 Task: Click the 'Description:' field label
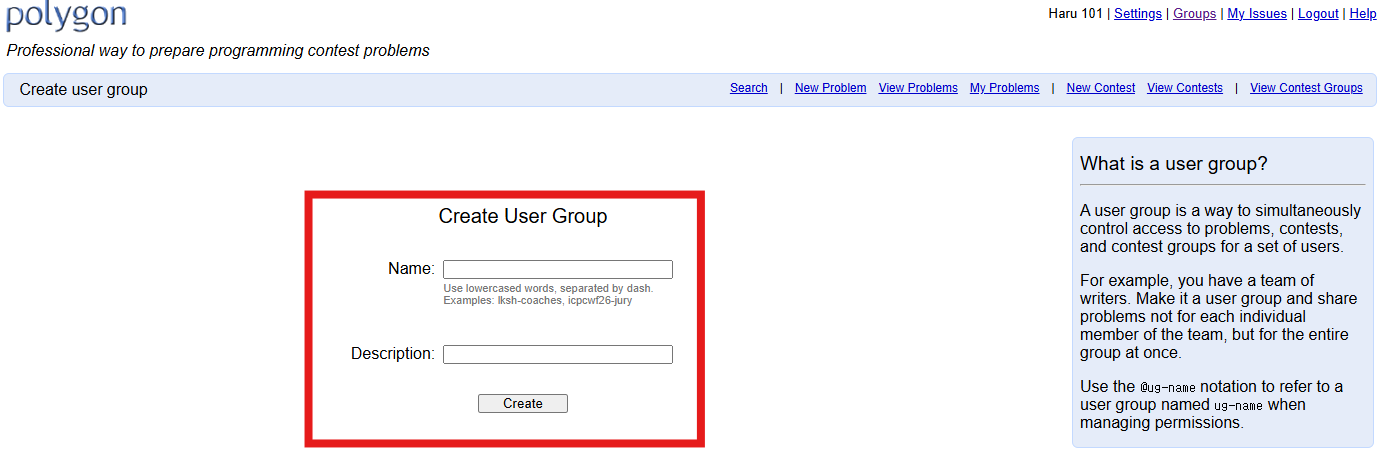[x=393, y=354]
